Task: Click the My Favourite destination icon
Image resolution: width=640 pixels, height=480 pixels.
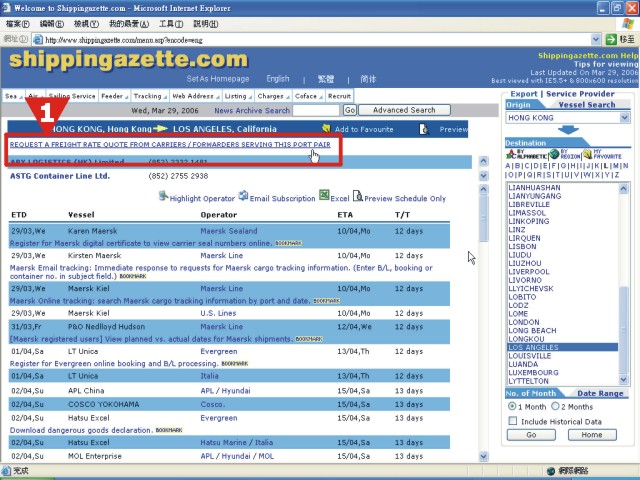Action: click(589, 156)
